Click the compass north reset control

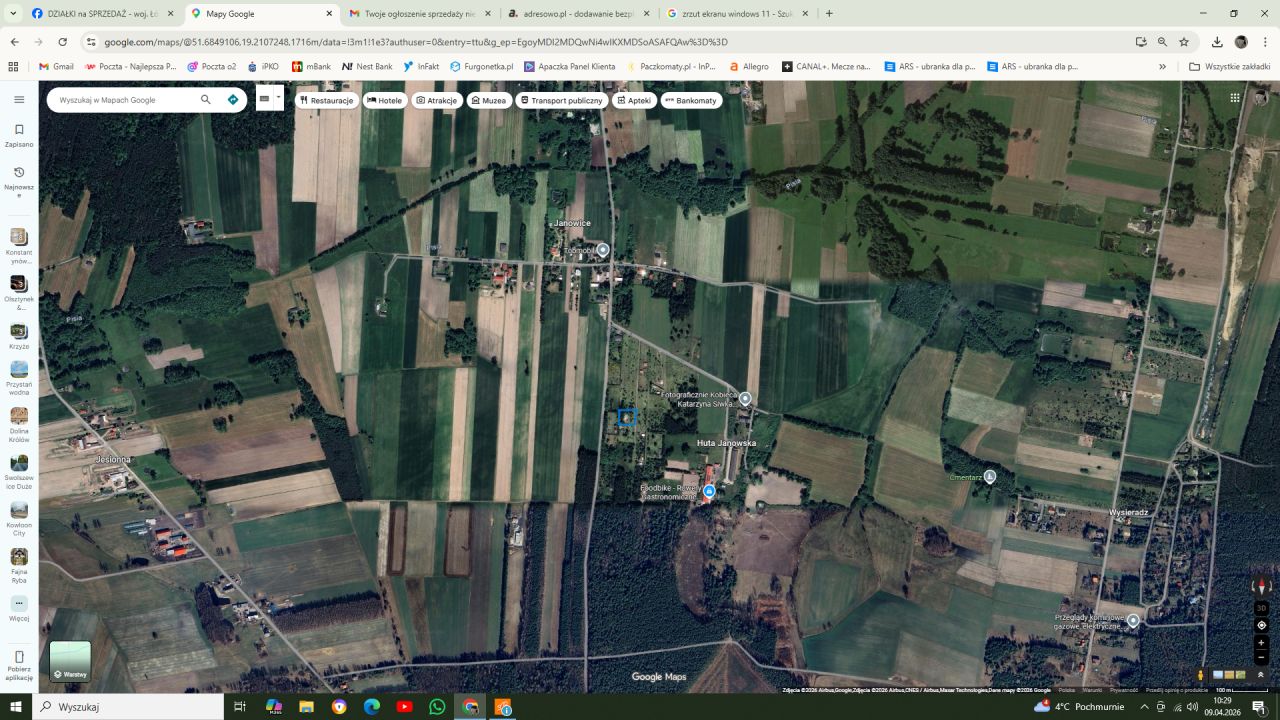(1261, 587)
